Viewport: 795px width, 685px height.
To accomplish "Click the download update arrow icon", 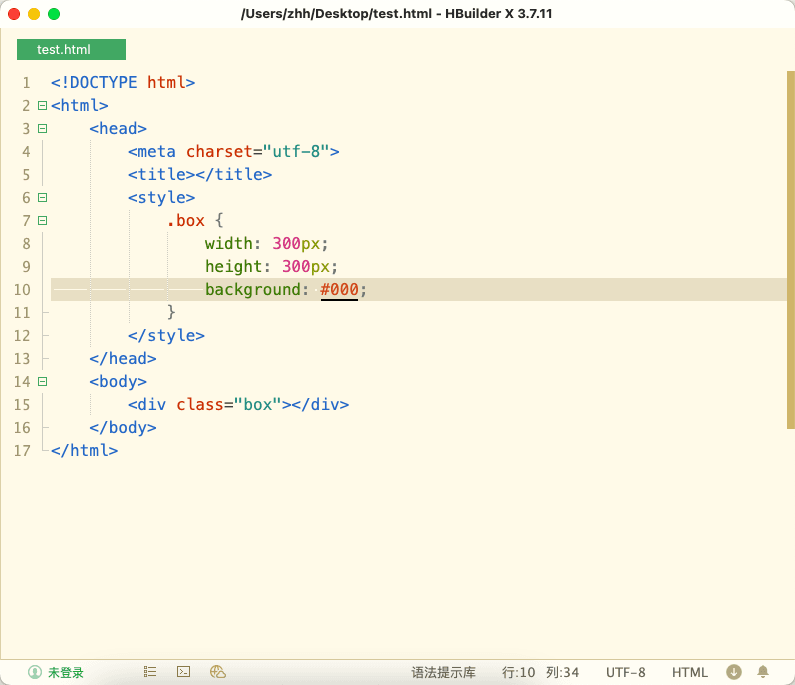I will tap(733, 672).
